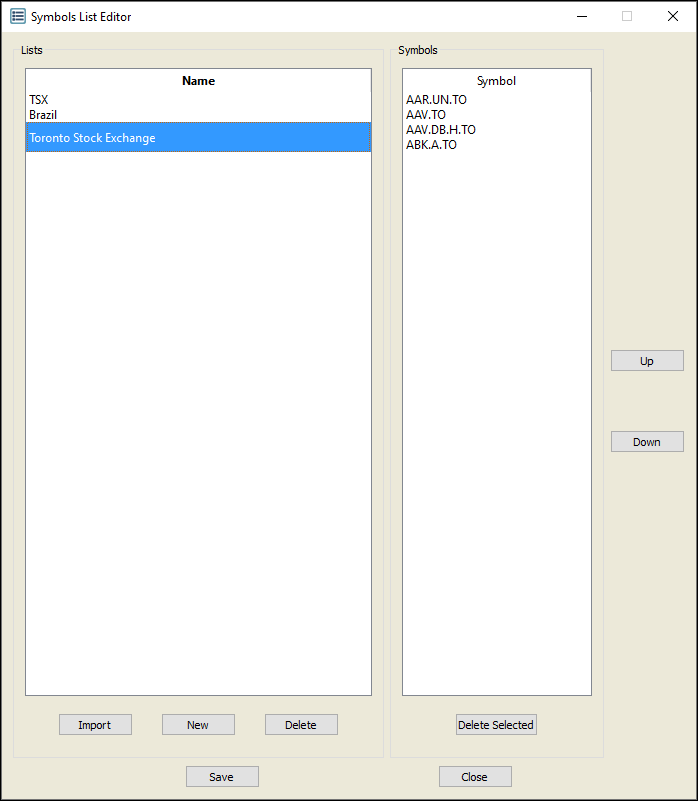
Task: Move the symbol Up
Action: [647, 361]
